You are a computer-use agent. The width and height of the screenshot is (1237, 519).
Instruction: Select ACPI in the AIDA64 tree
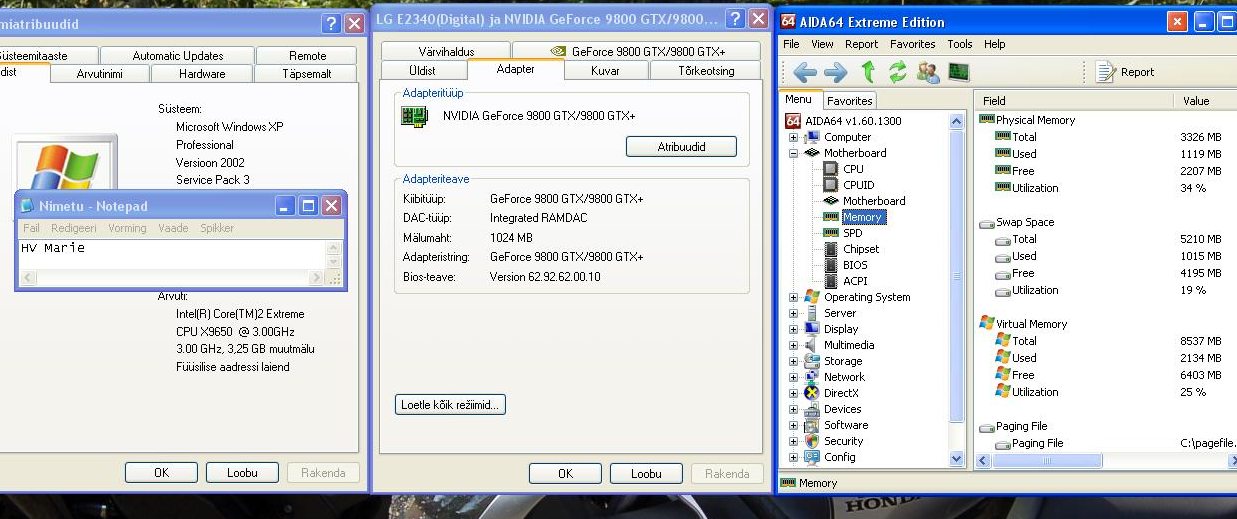tap(855, 281)
